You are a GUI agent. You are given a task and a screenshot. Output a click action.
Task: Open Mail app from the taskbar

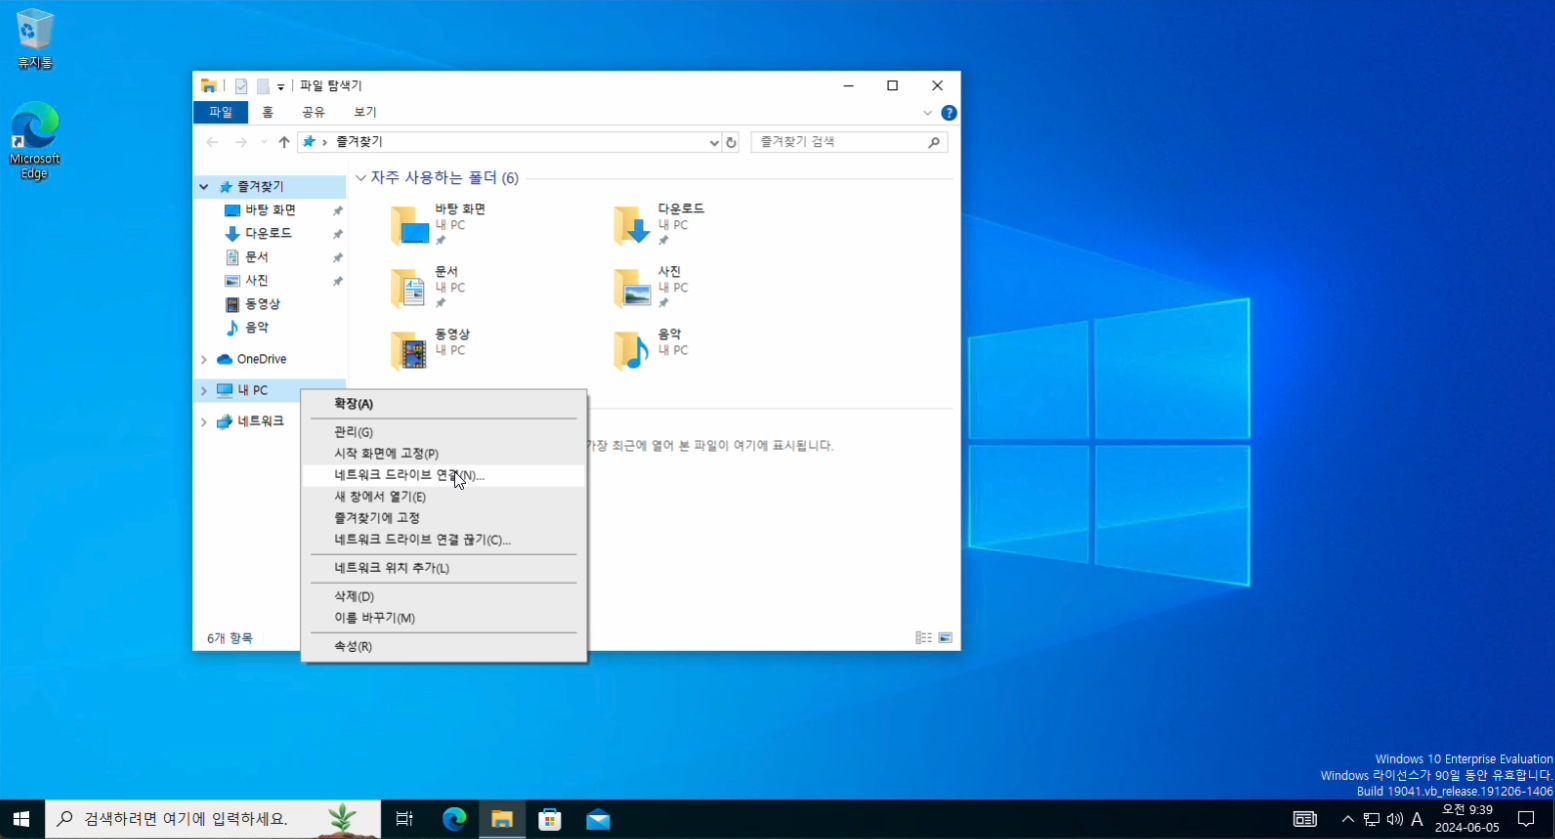[x=598, y=820]
